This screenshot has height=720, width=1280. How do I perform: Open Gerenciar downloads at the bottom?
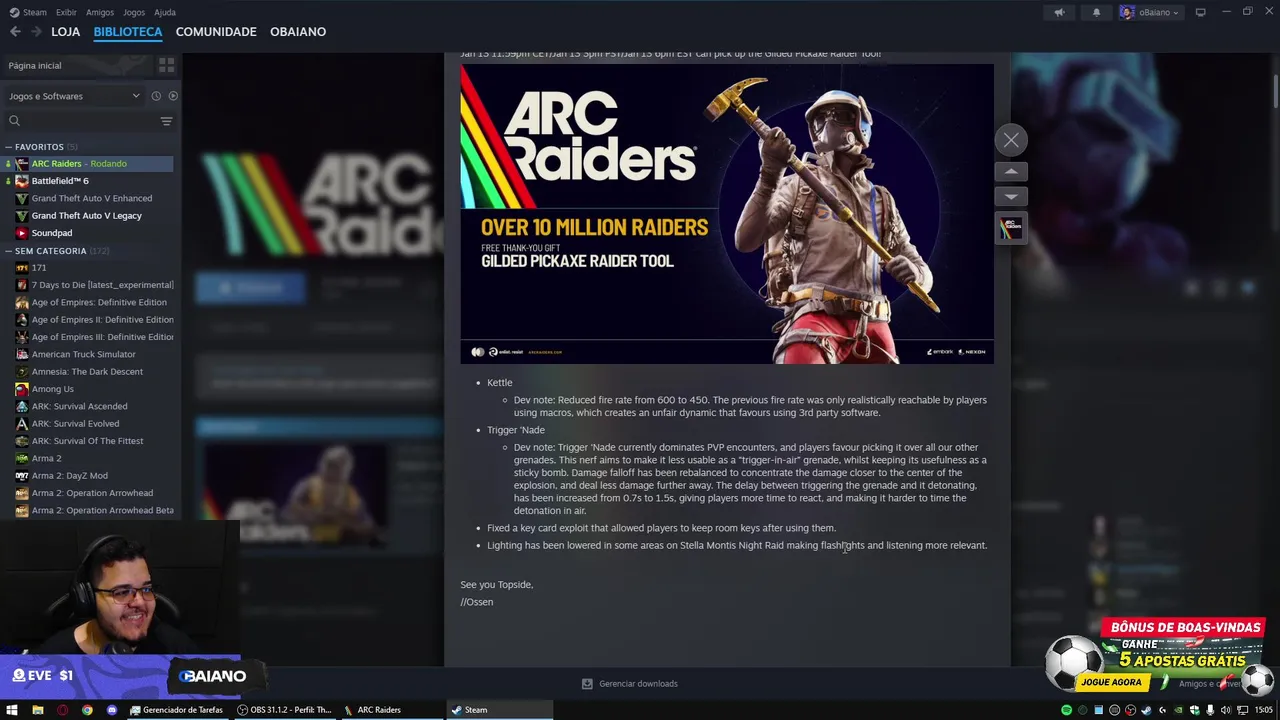pos(630,684)
